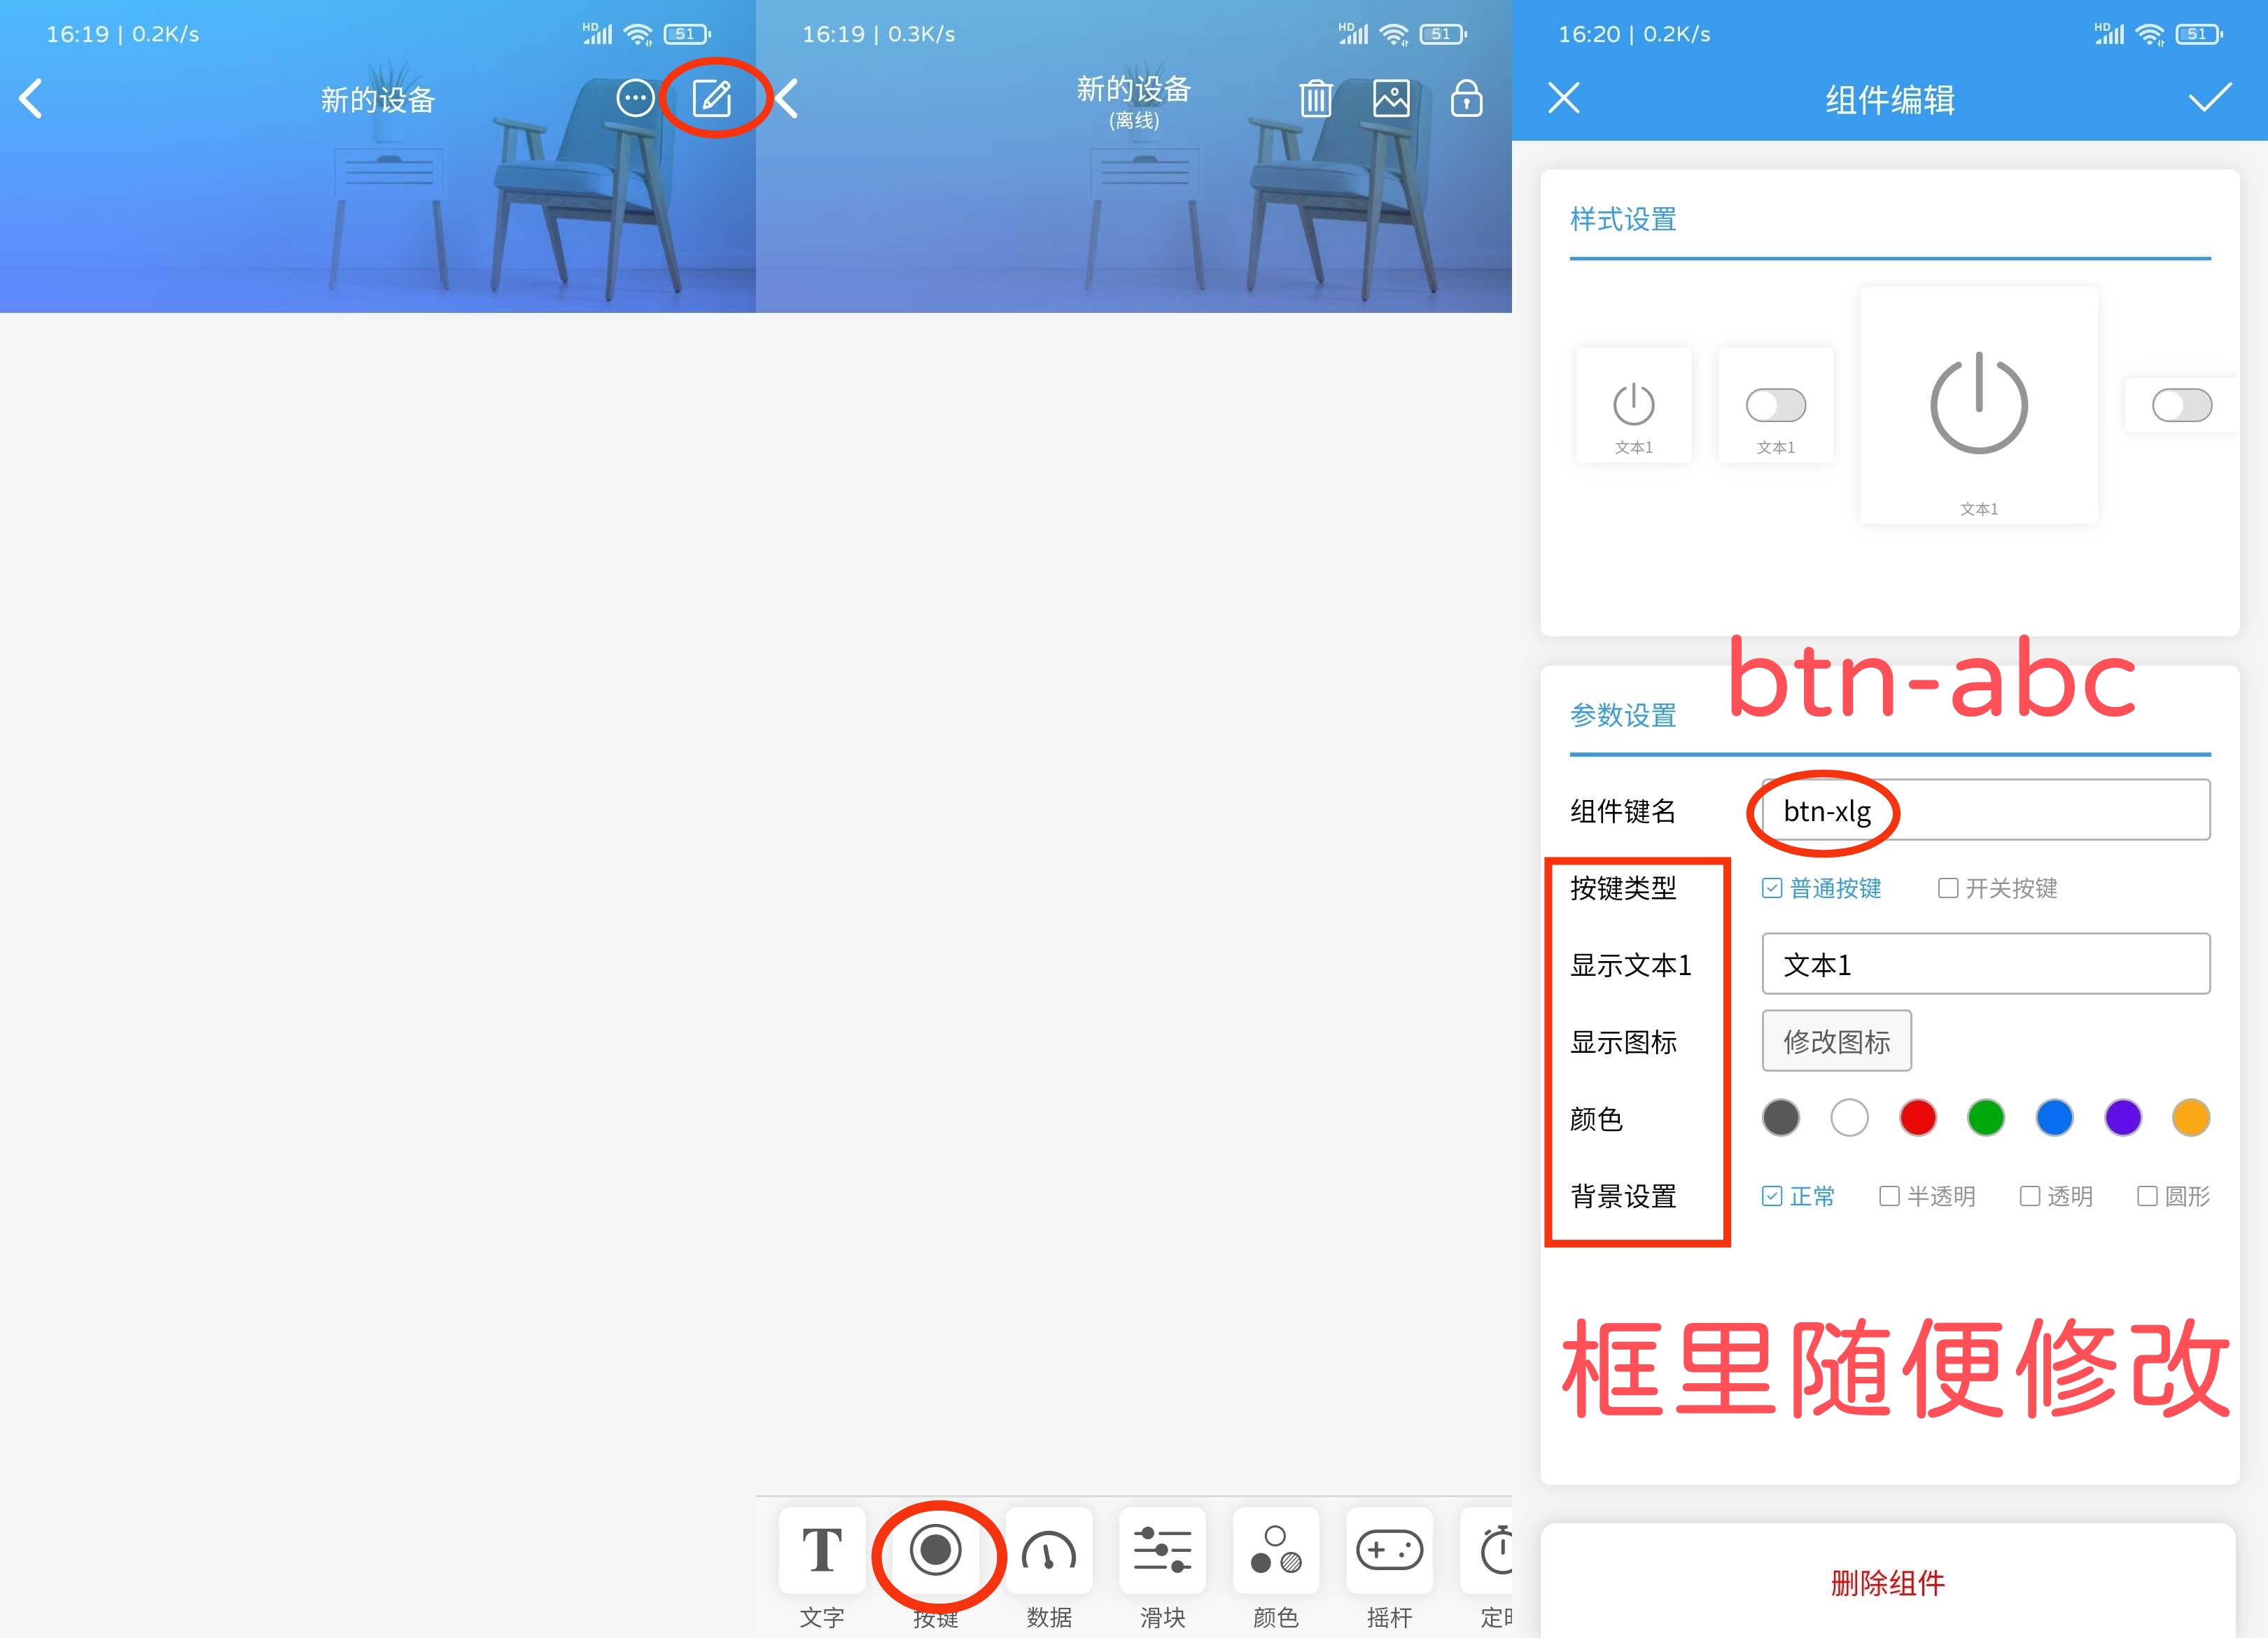
Task: Open the more options ellipsis icon
Action: pyautogui.click(x=635, y=98)
